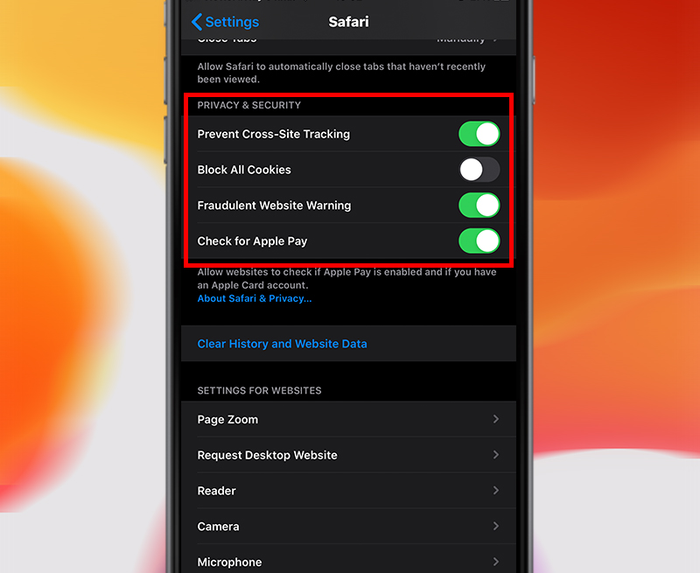Tap the back chevron icon beside Settings
The width and height of the screenshot is (700, 573).
pyautogui.click(x=196, y=21)
